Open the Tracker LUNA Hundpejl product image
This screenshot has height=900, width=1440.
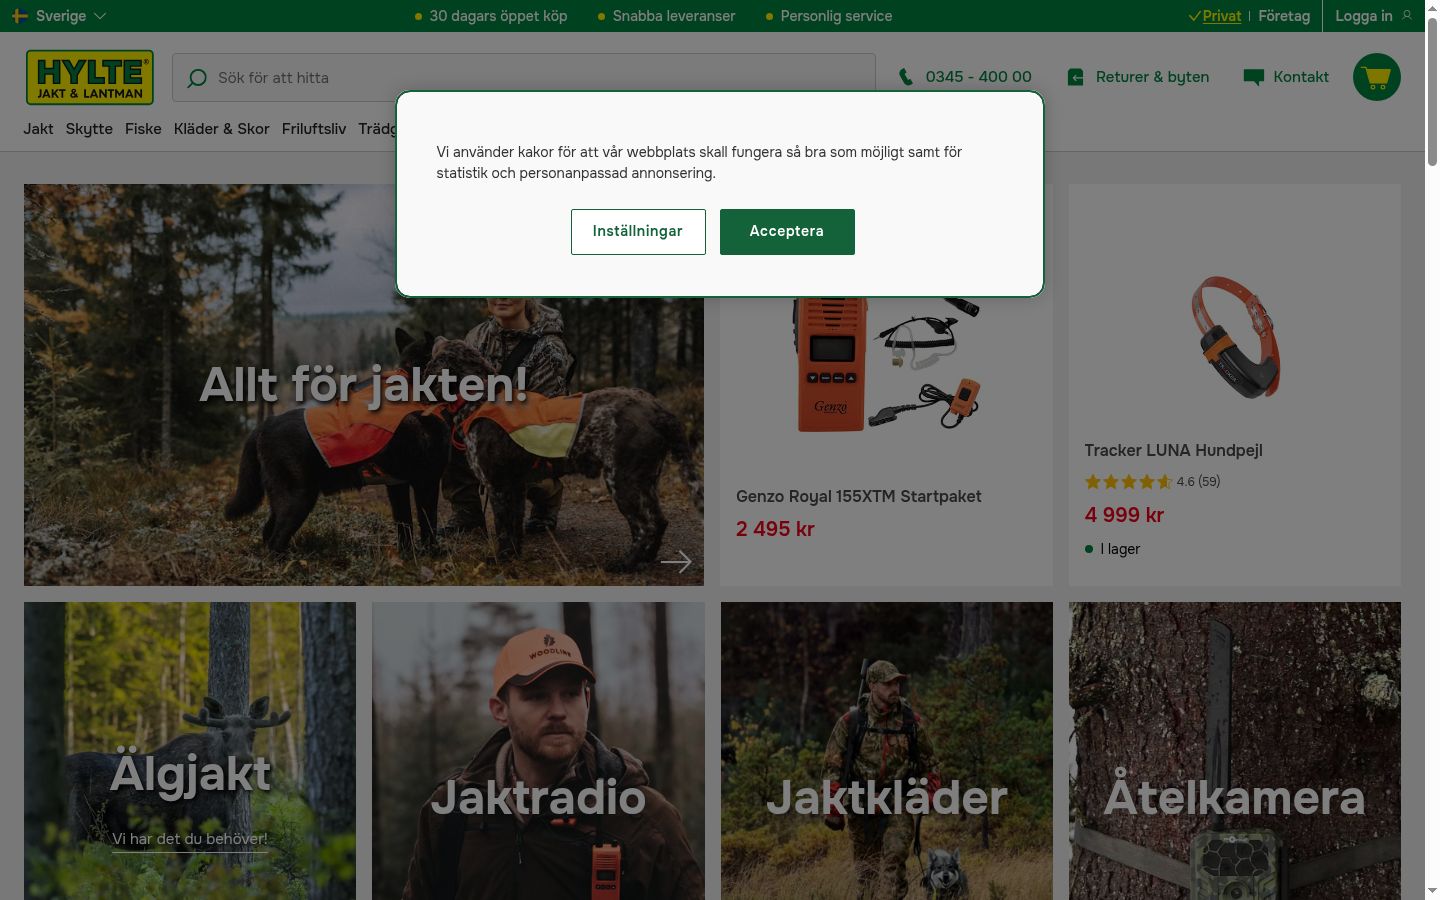pyautogui.click(x=1236, y=337)
